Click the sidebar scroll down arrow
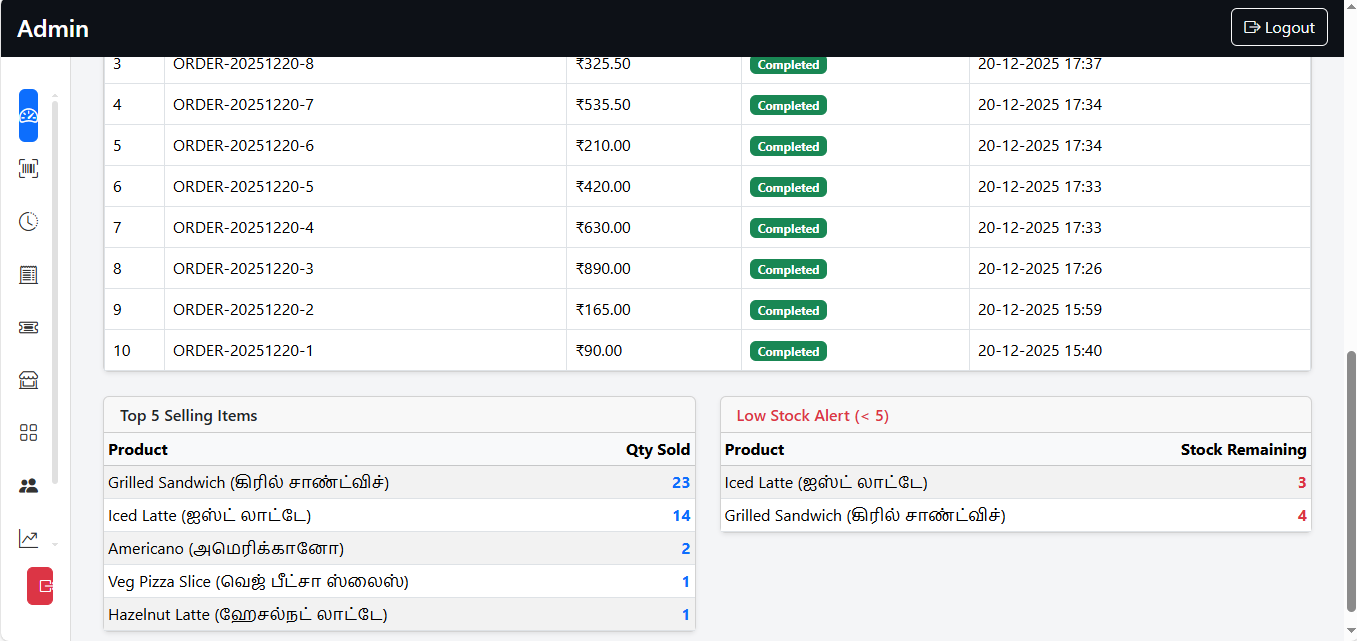This screenshot has height=641, width=1357. (x=55, y=545)
